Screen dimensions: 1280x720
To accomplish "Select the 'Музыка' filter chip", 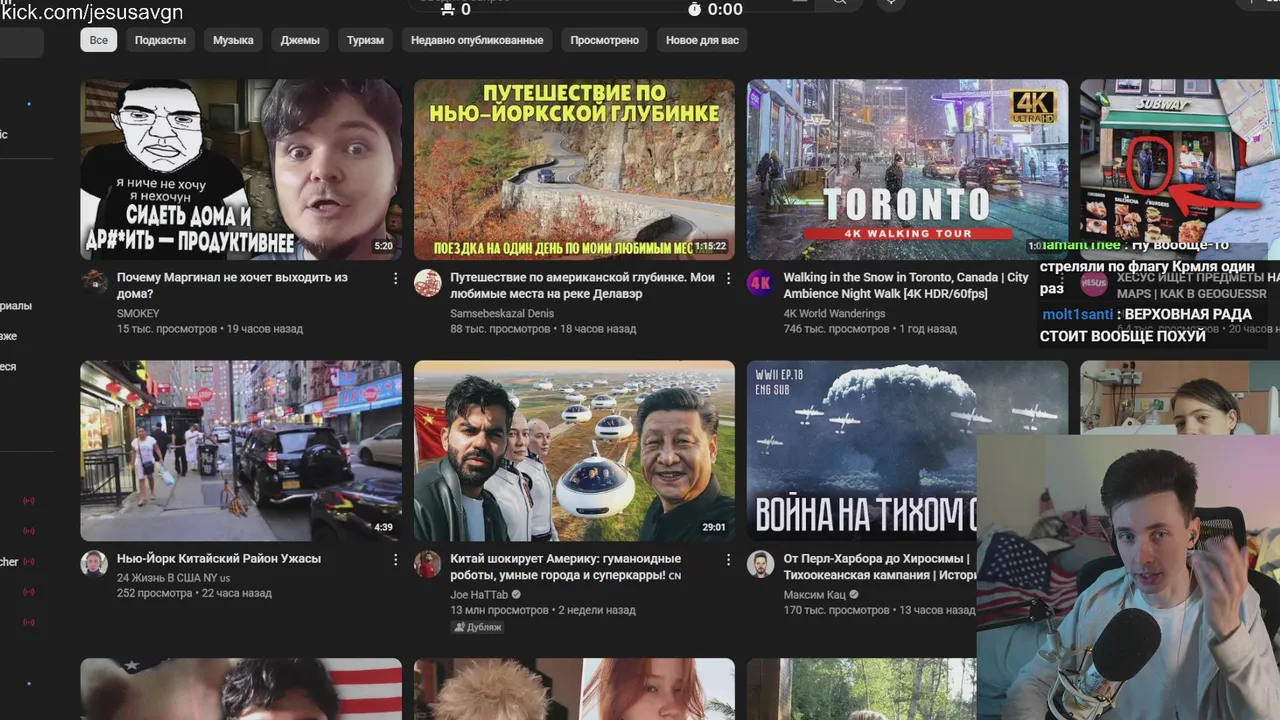I will (x=233, y=40).
